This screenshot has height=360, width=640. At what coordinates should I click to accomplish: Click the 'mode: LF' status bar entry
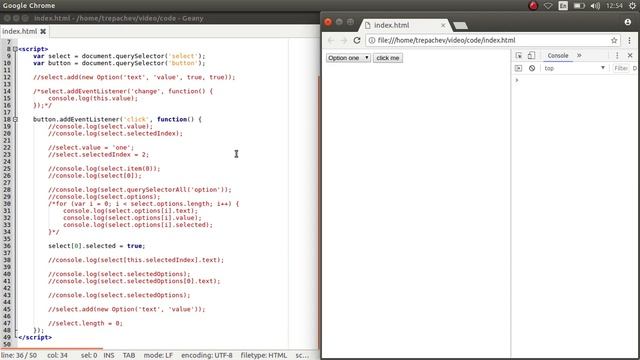coord(158,356)
